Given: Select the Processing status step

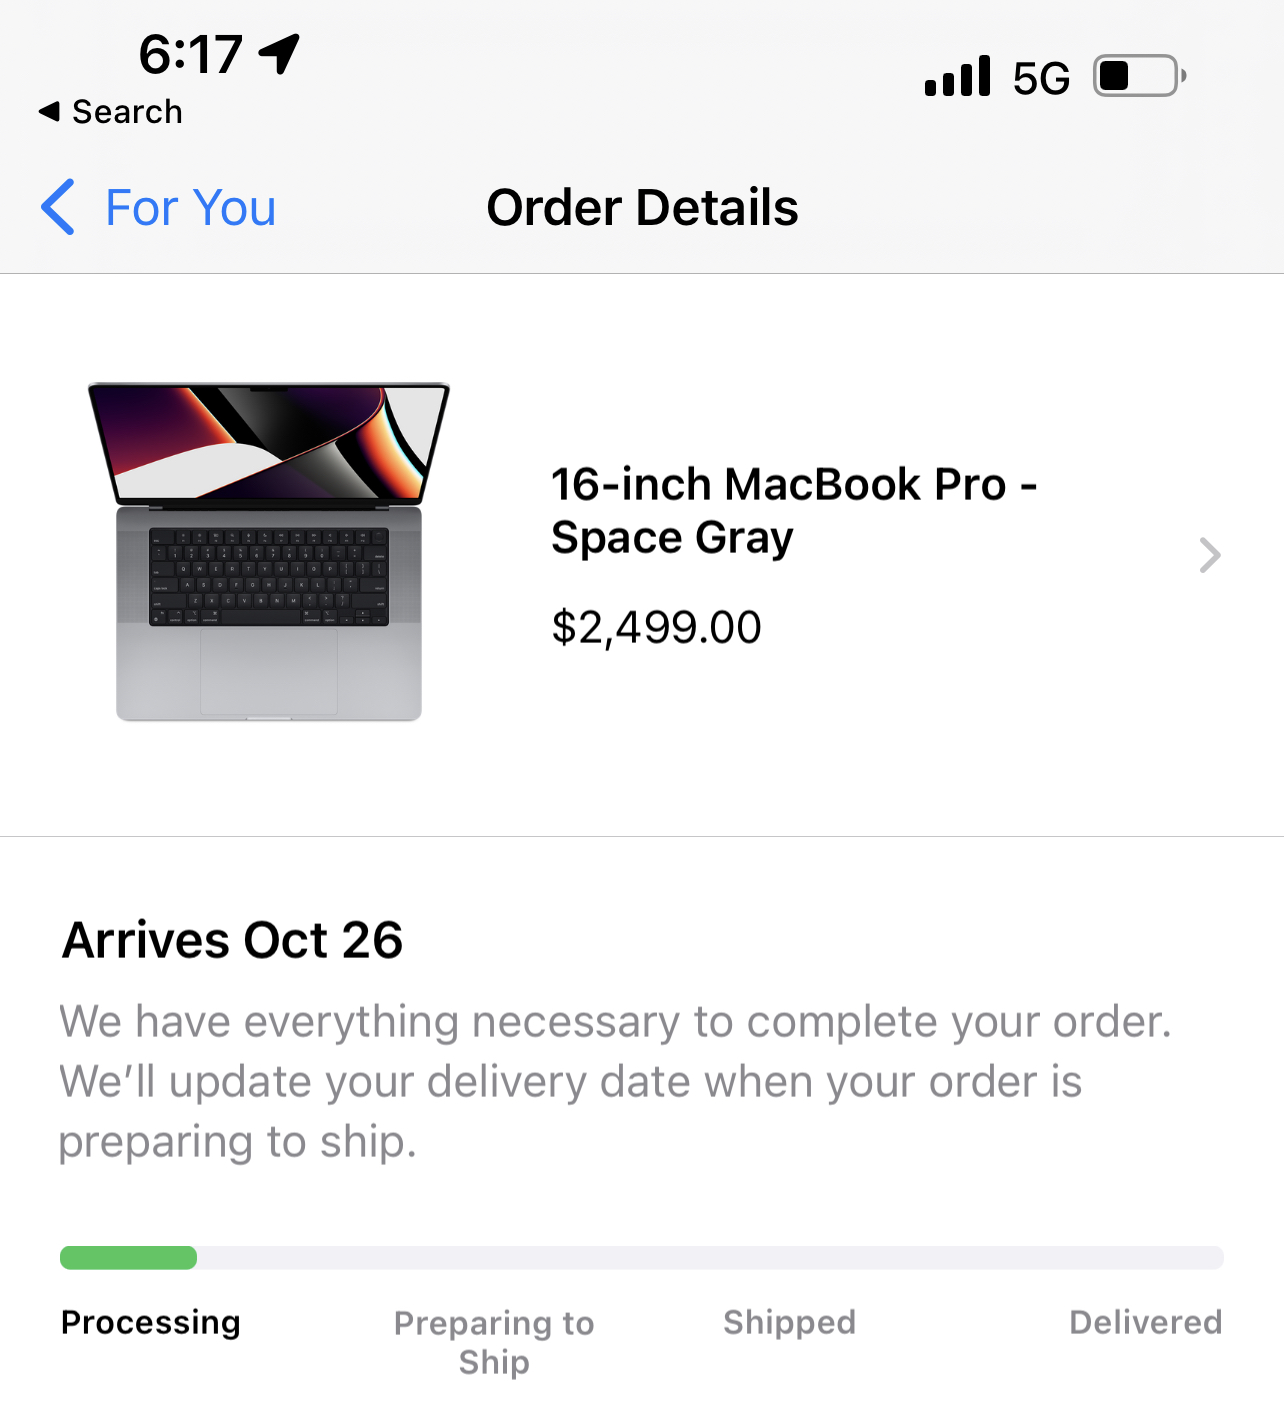Looking at the screenshot, I should (150, 1322).
